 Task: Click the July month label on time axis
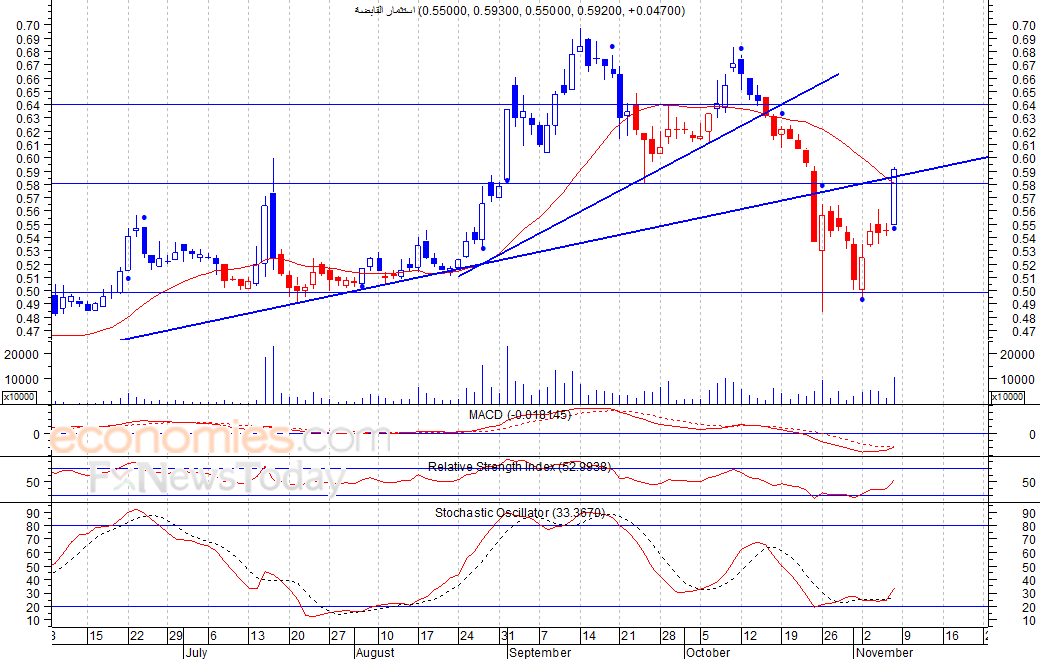click(196, 652)
